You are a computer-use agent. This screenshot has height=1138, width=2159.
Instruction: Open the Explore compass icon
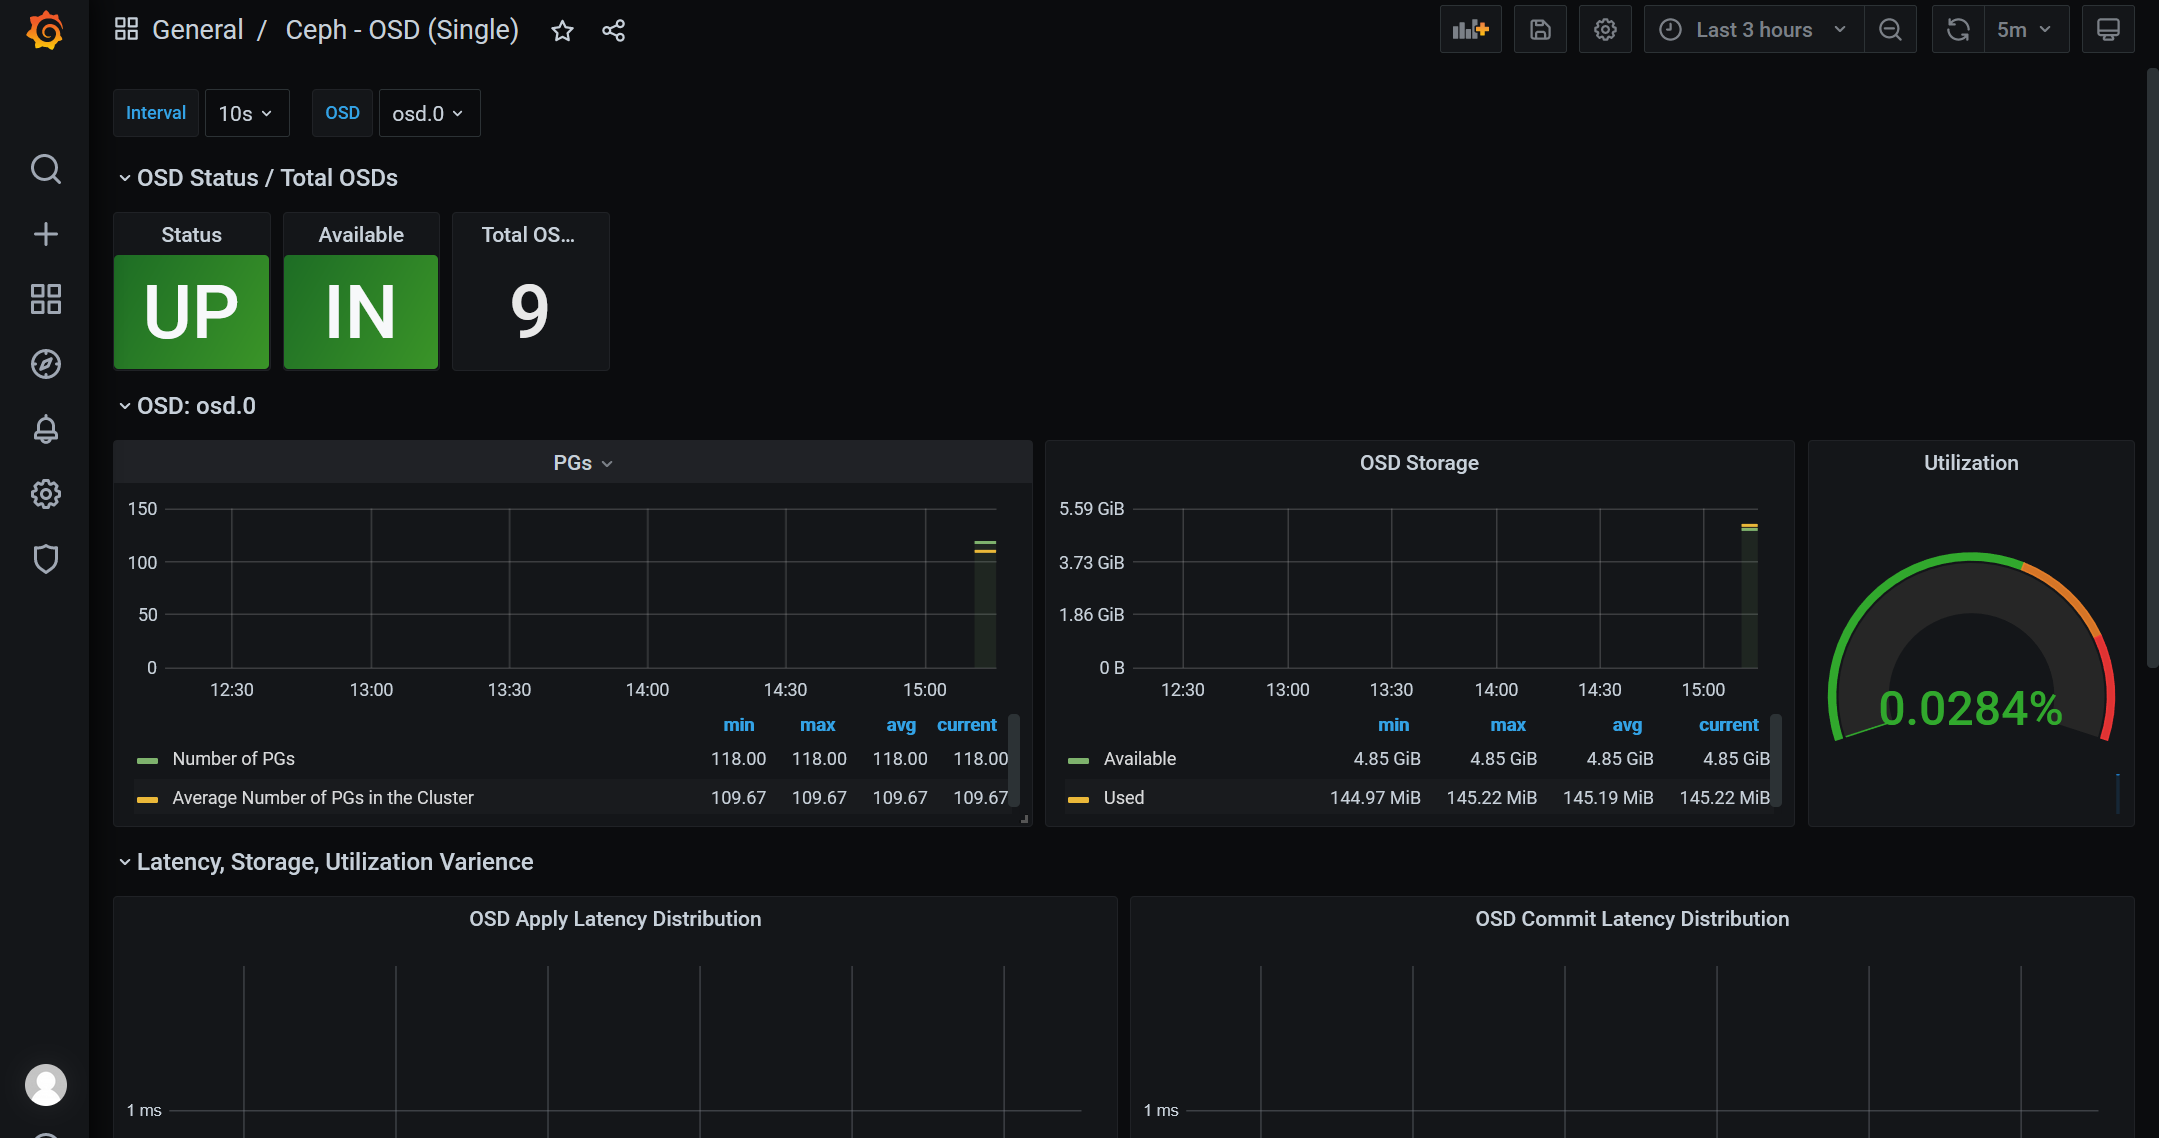(x=45, y=364)
